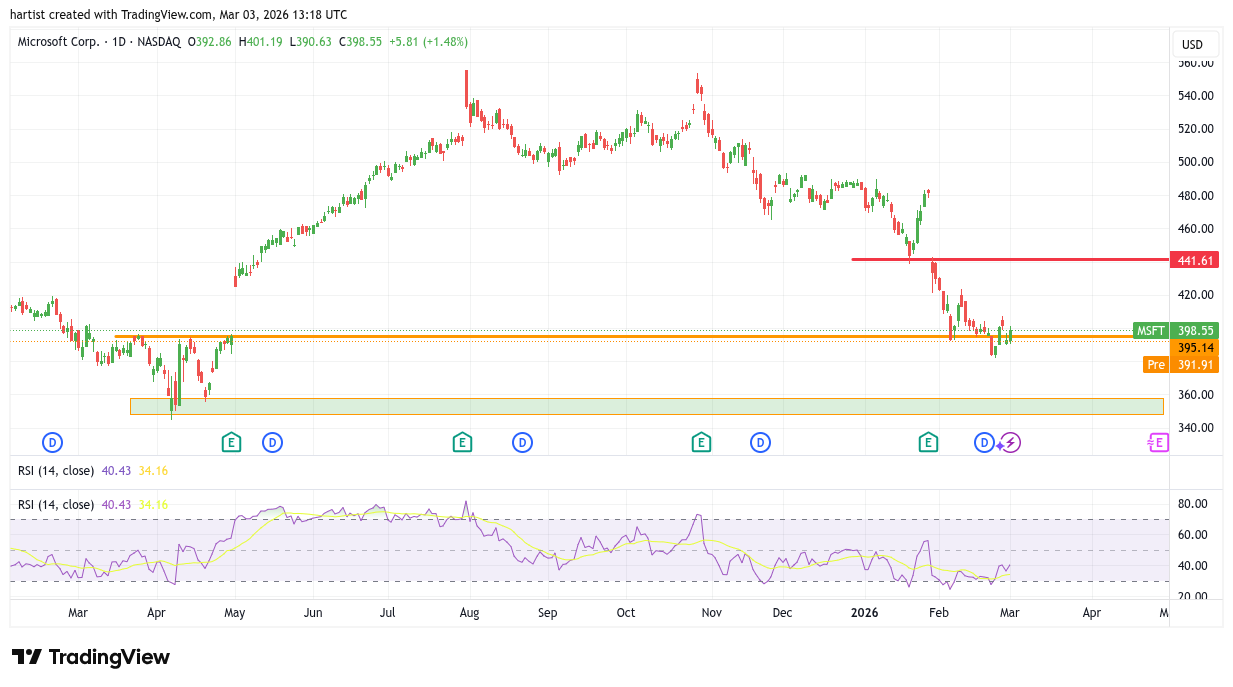Open the USD currency selector
The width and height of the screenshot is (1233, 687).
1193,44
